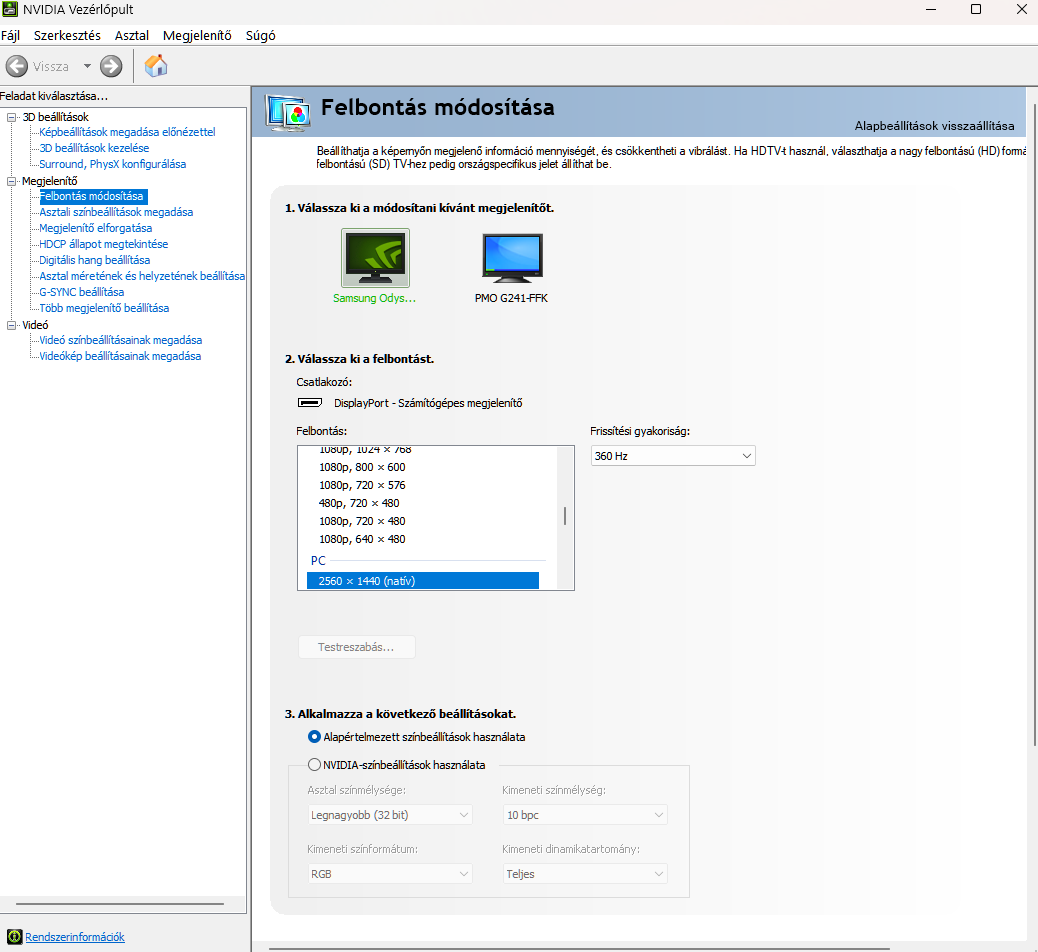The width and height of the screenshot is (1038, 952).
Task: Click the task tree horizontal scrollbar
Action: tap(120, 904)
